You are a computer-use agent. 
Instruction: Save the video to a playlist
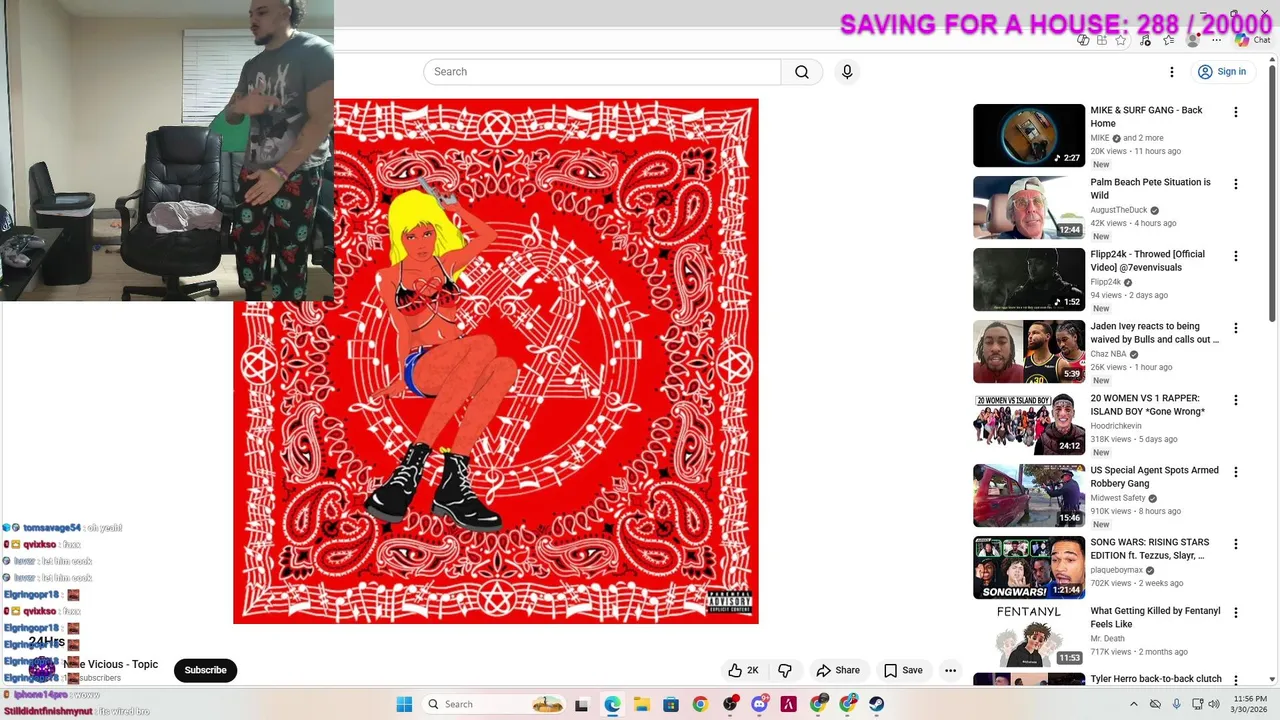pos(903,670)
